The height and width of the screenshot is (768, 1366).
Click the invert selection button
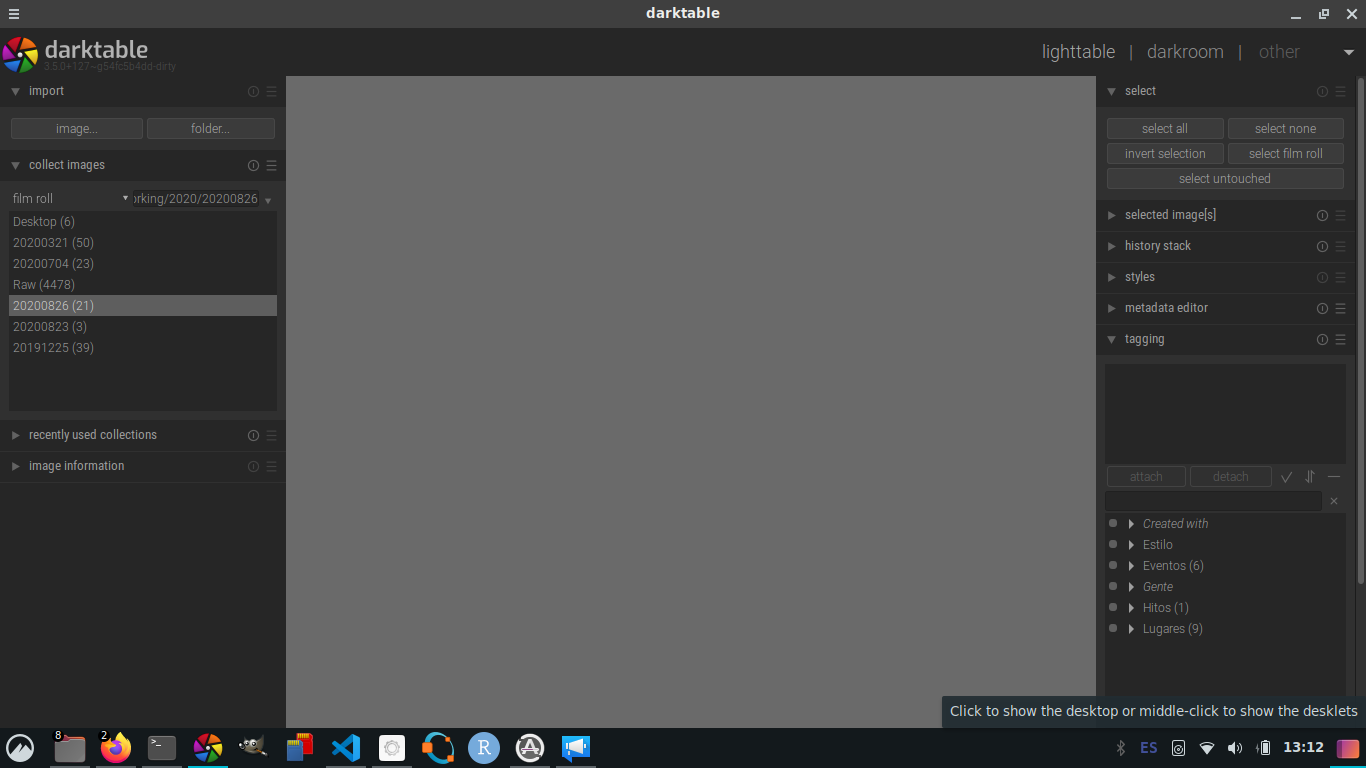pyautogui.click(x=1165, y=154)
